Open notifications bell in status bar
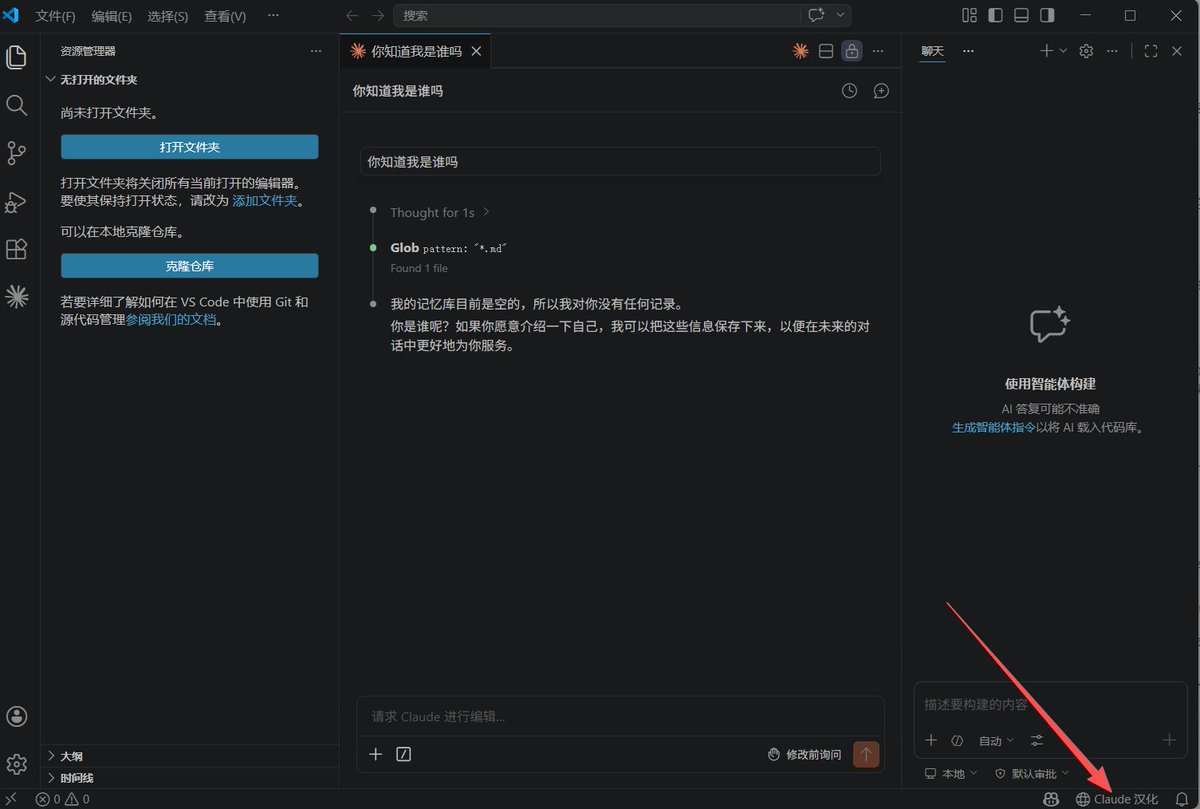The image size is (1200, 809). tap(1181, 799)
